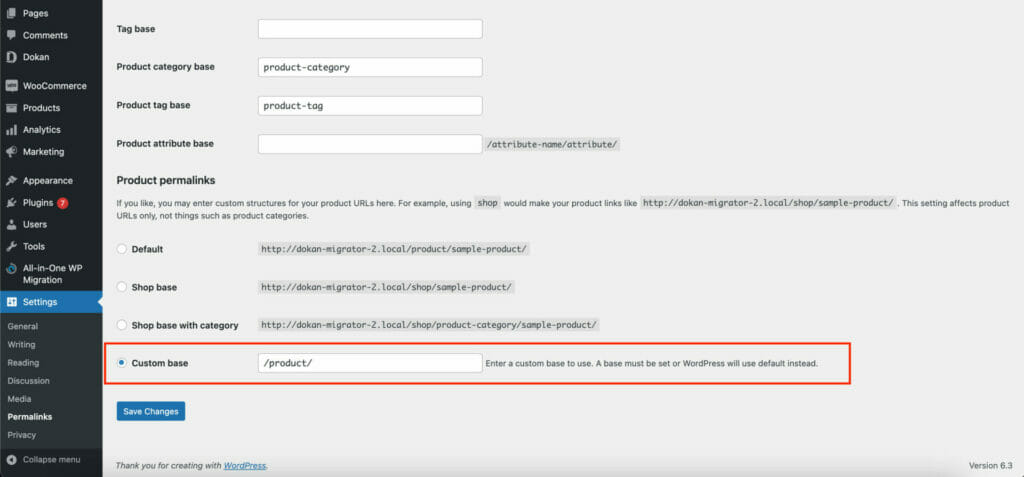This screenshot has width=1024, height=477.
Task: Go to Discussion settings submenu
Action: point(27,380)
